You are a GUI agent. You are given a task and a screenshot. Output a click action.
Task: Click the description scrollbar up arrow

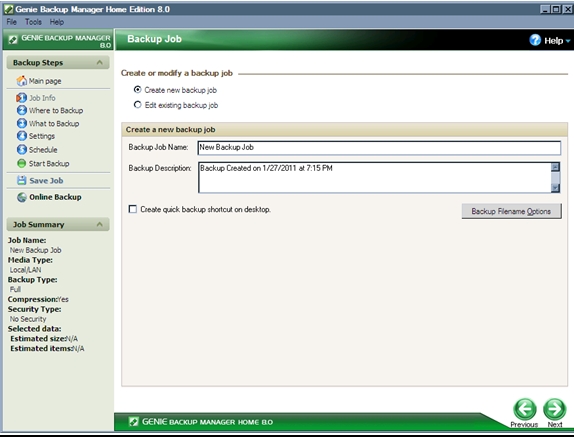tap(555, 167)
